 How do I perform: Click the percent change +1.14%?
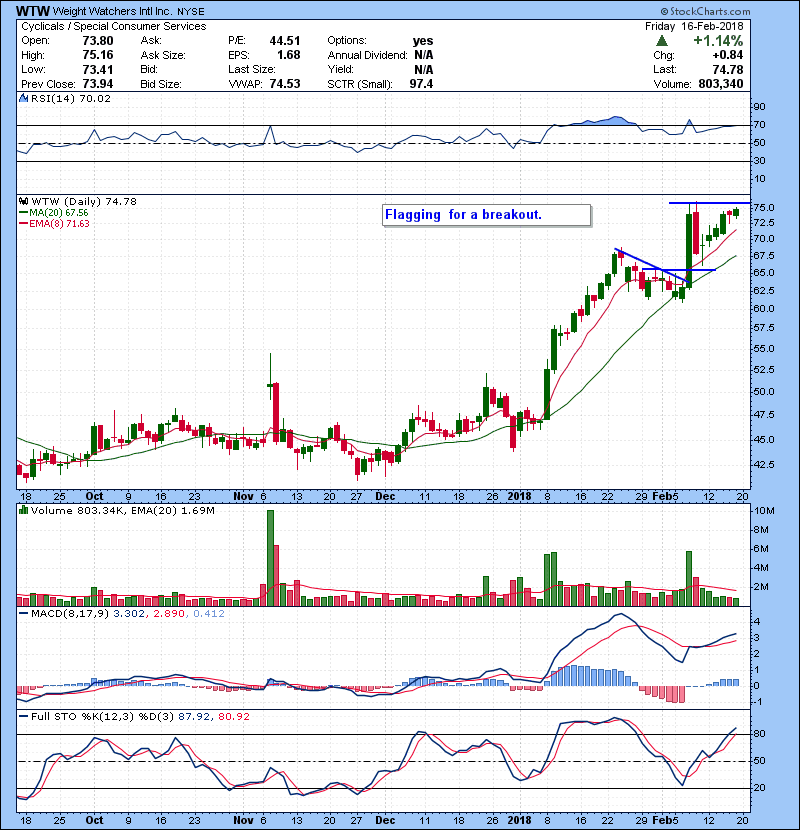718,41
